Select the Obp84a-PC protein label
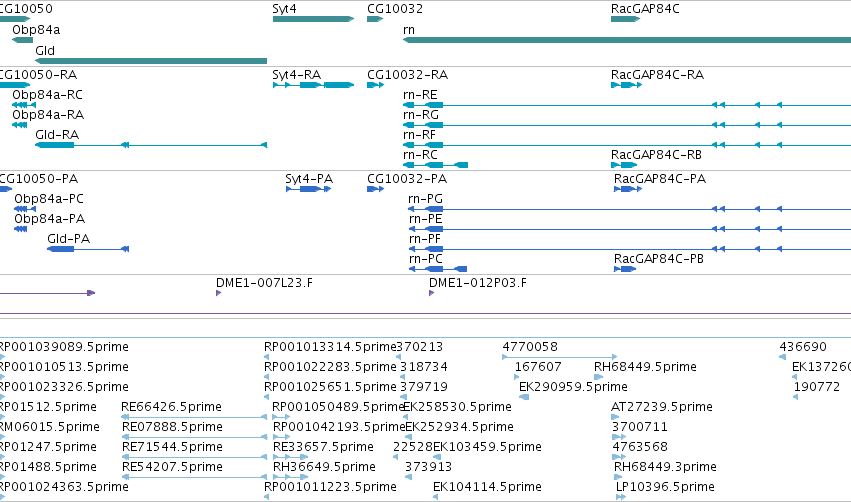This screenshot has height=502, width=851. tap(49, 199)
